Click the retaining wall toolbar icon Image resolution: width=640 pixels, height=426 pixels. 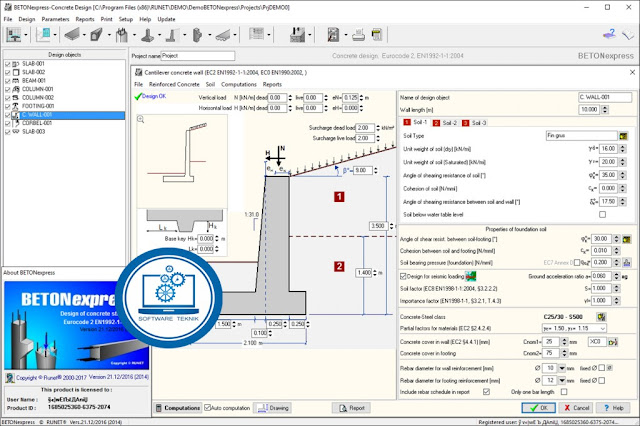point(172,35)
